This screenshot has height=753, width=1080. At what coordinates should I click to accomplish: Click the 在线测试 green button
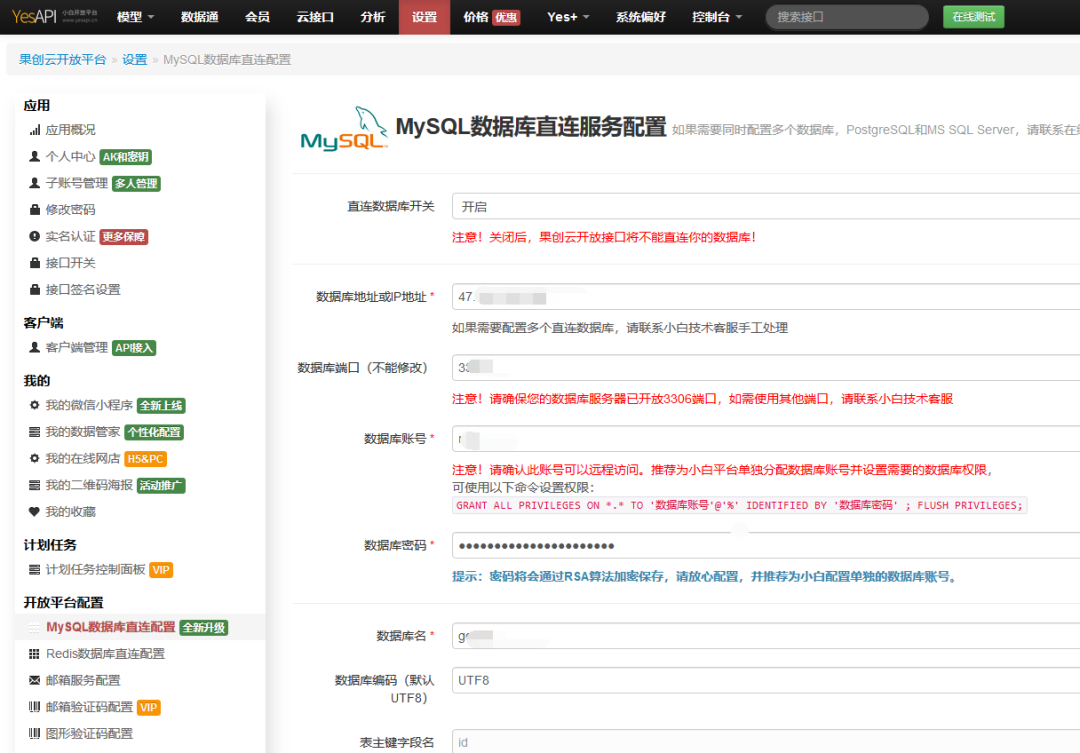tap(973, 17)
